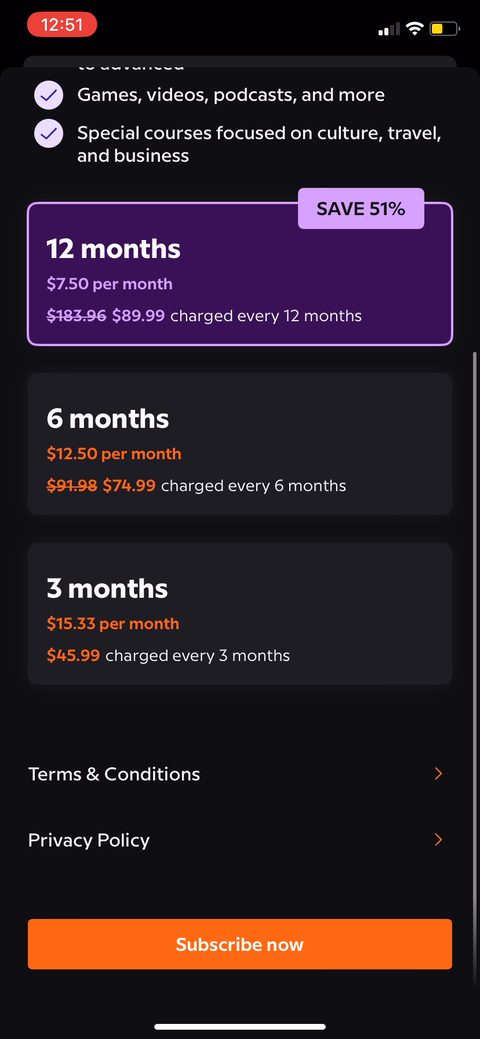Tap the SAVE 51% badge
The image size is (480, 1039).
click(x=361, y=209)
